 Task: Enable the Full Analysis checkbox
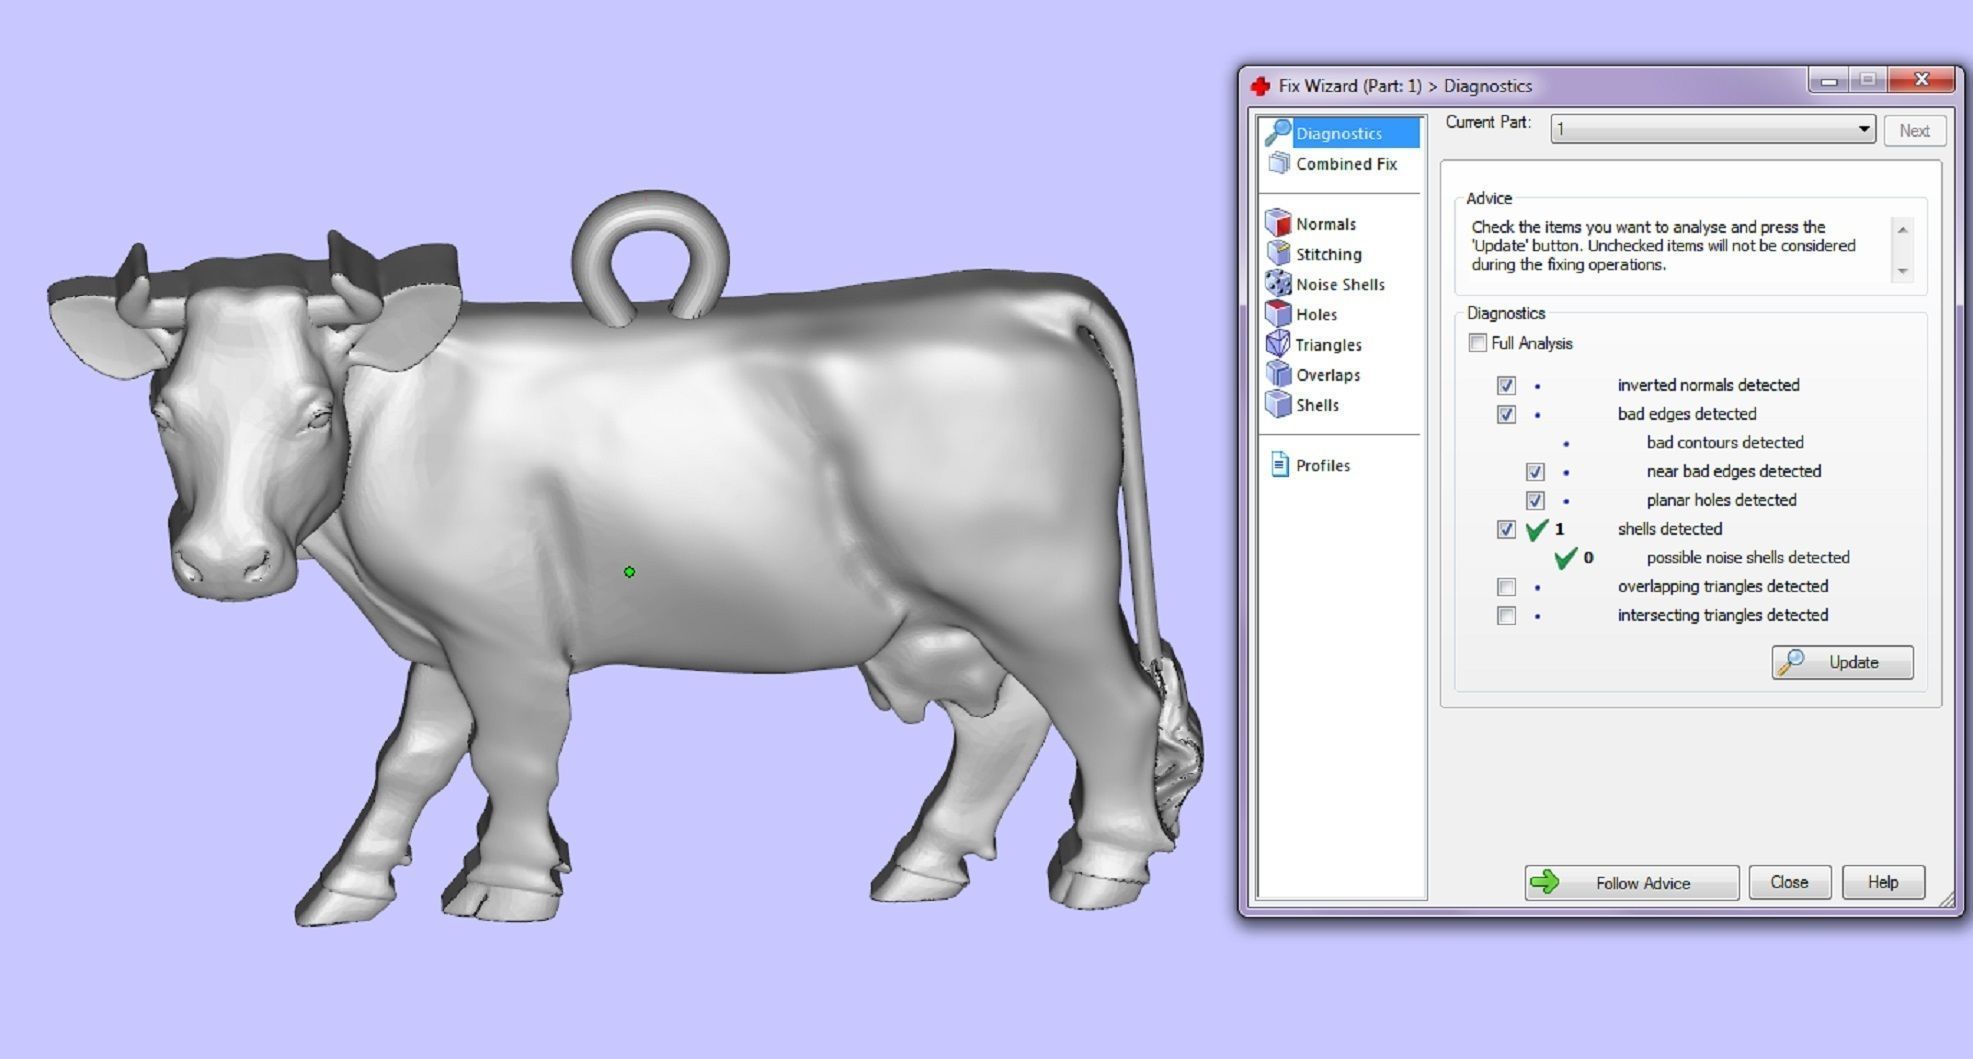(x=1477, y=343)
